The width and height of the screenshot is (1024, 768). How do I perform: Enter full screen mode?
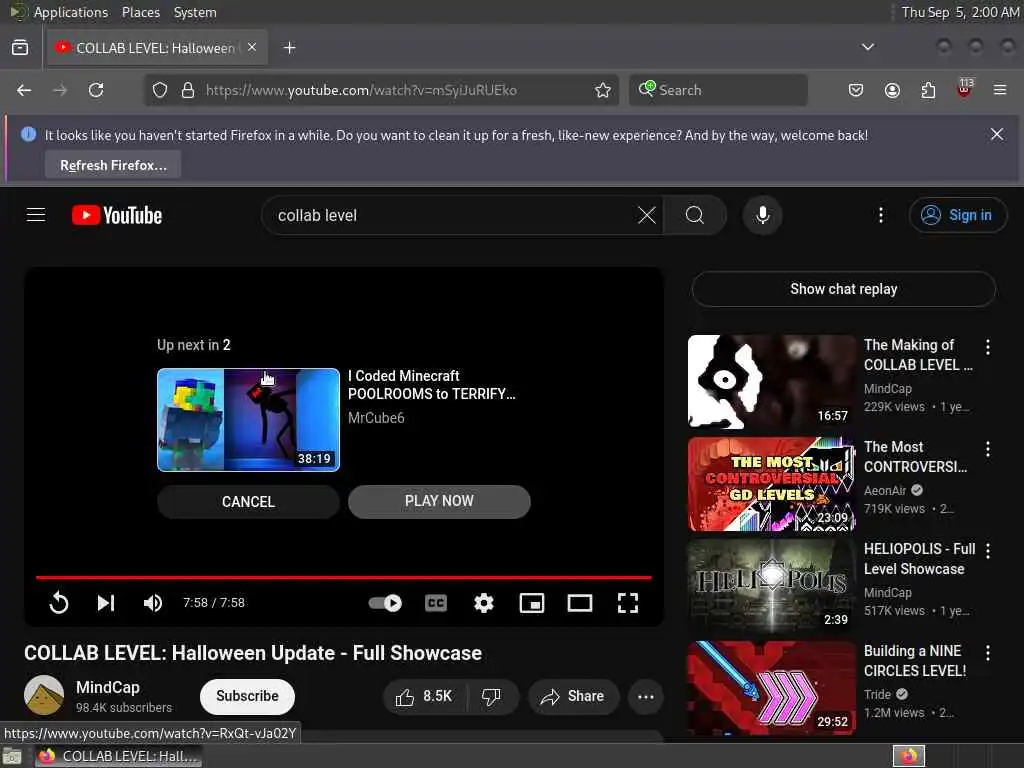[628, 603]
